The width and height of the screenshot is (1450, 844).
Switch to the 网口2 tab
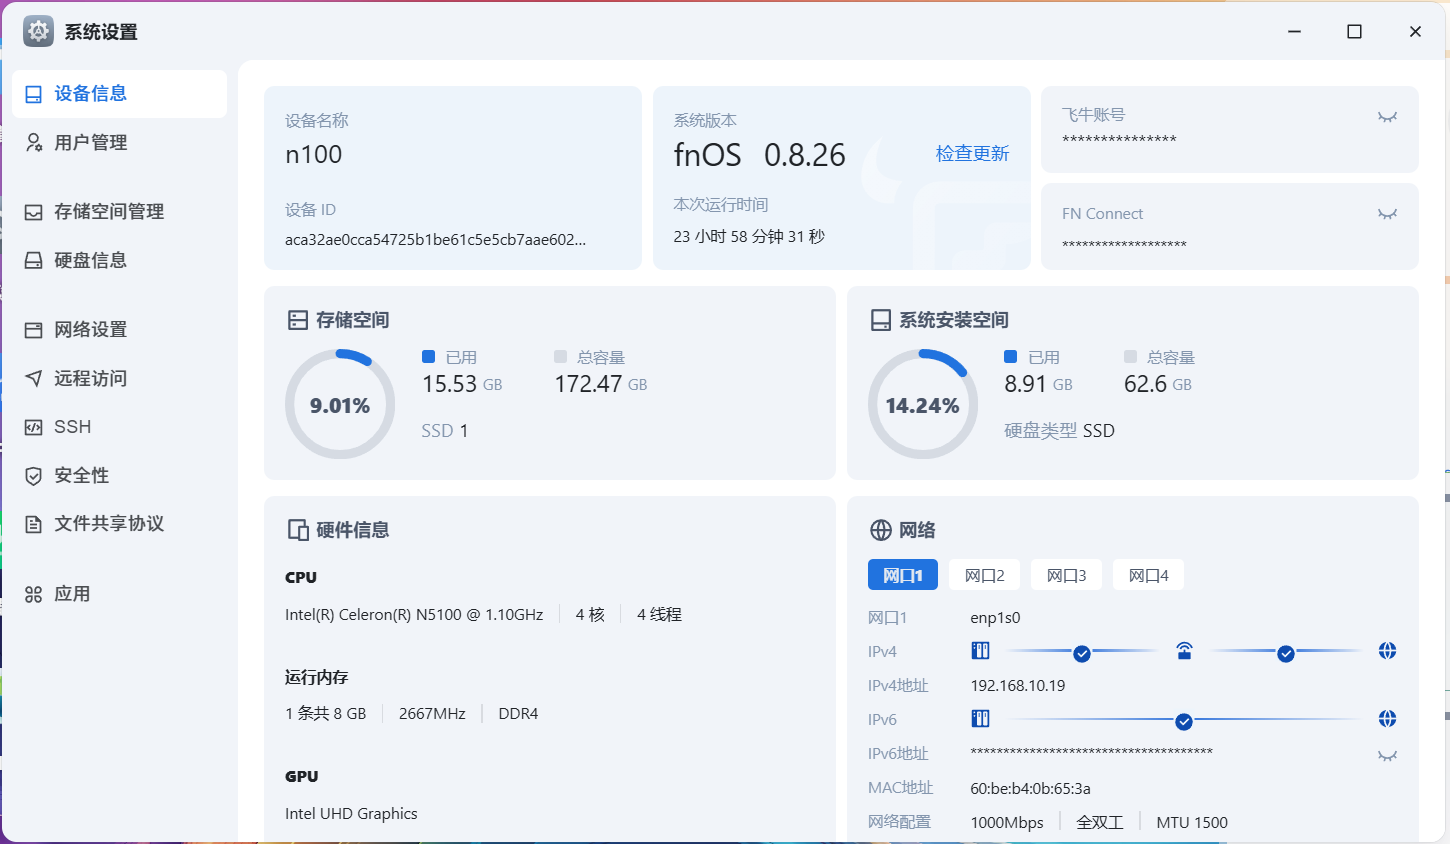(x=984, y=575)
